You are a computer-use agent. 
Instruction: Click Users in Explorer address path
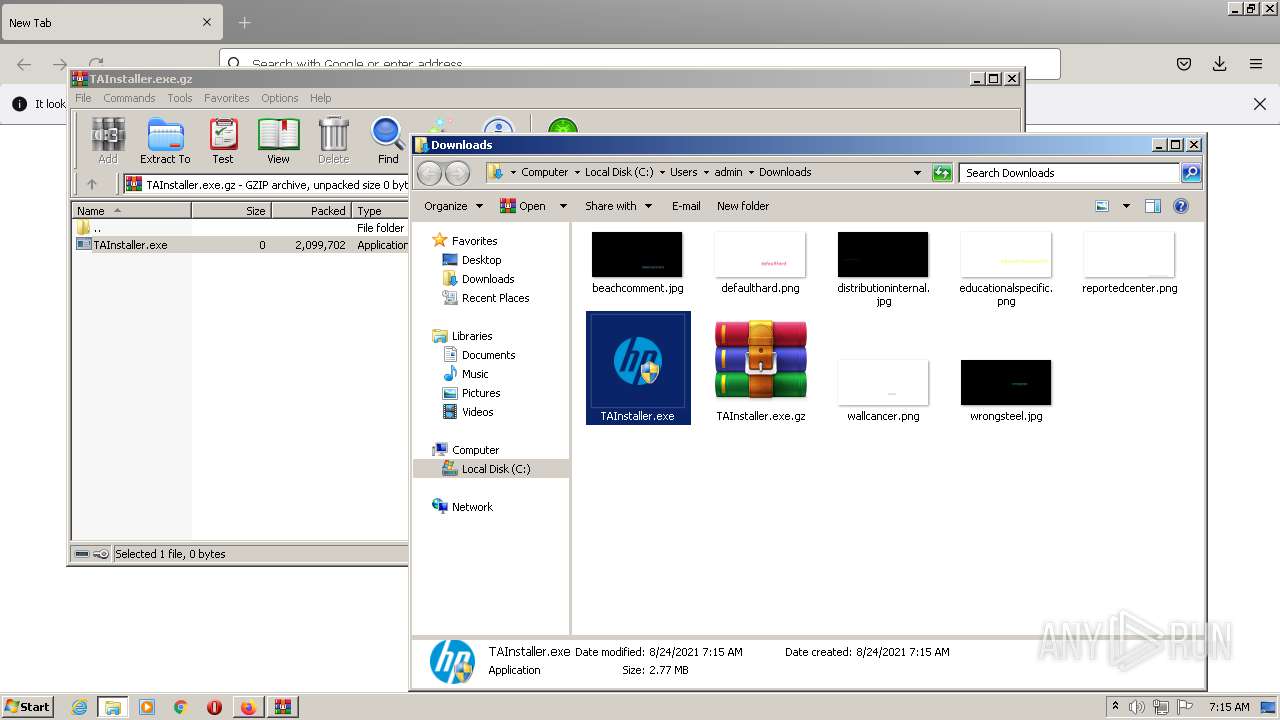click(x=684, y=172)
